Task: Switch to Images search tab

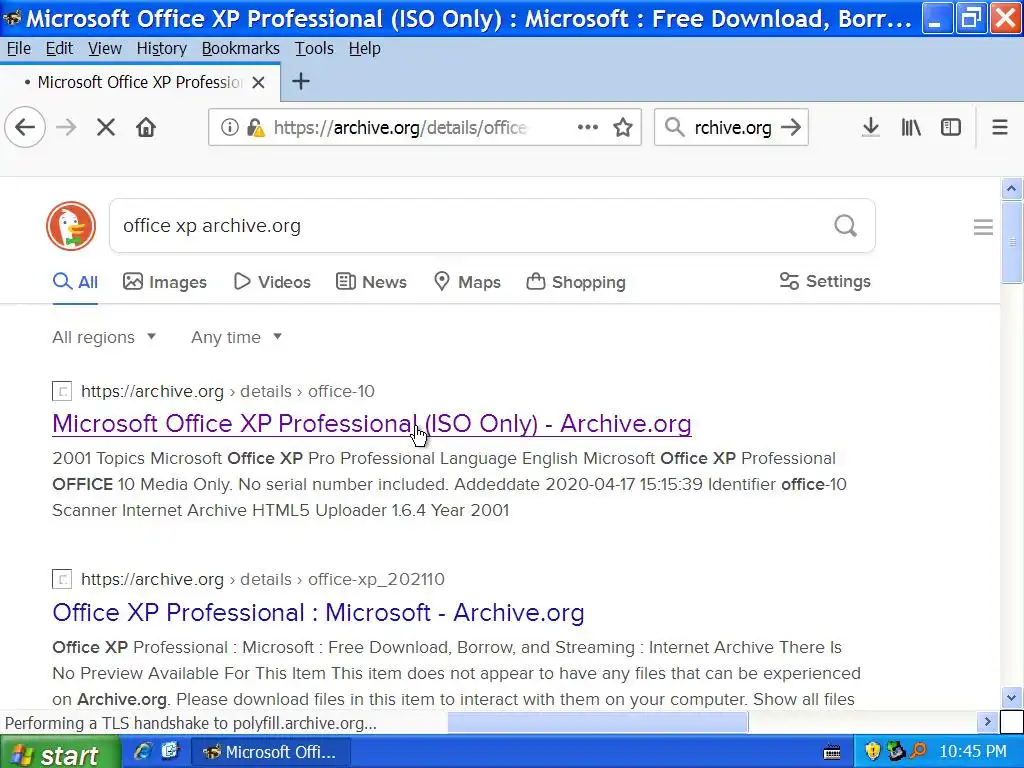Action: click(x=165, y=282)
